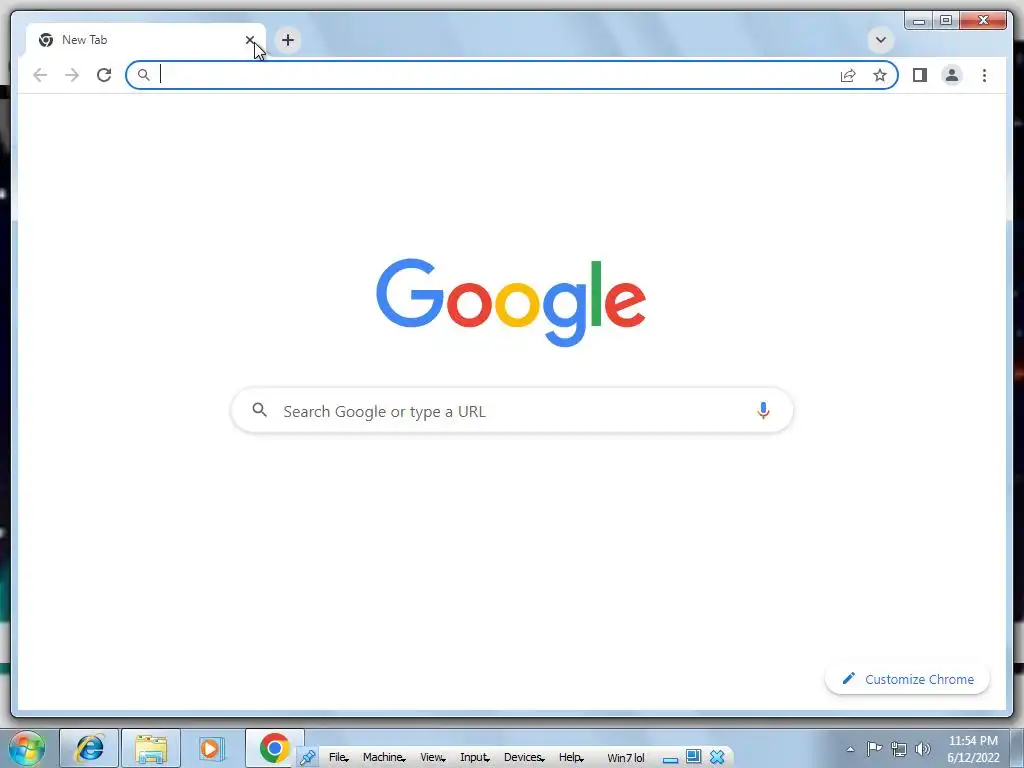The image size is (1024, 768).
Task: Close the New Tab tab
Action: point(249,40)
